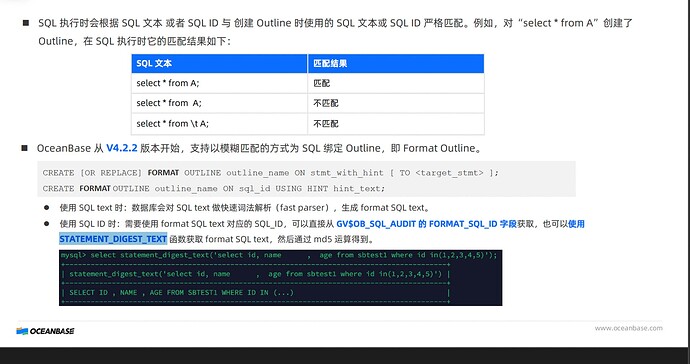
Task: Click the paragraph starting 'OceanBase 从'
Action: [x=260, y=148]
